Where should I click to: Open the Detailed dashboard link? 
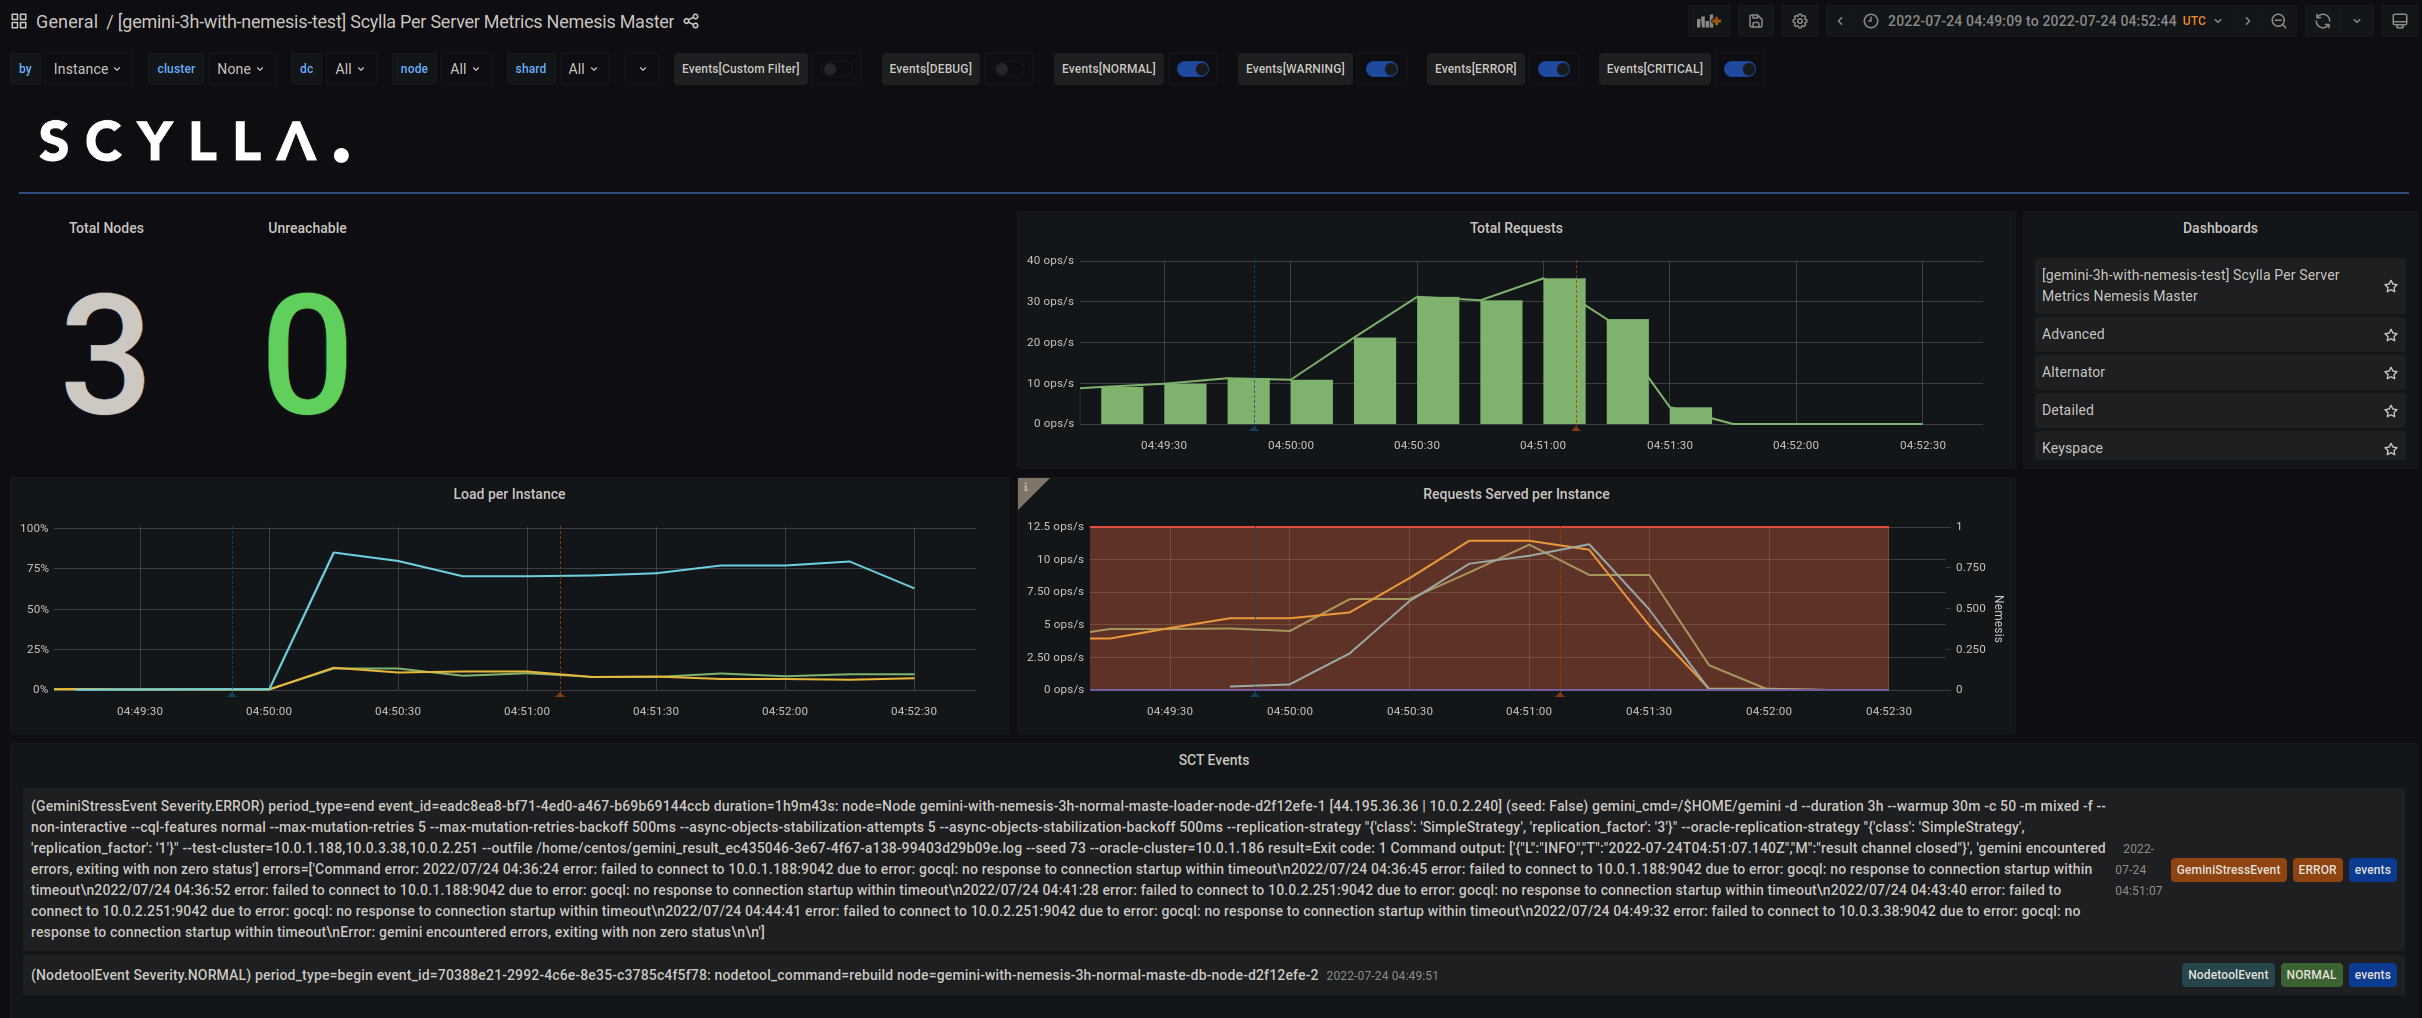2067,410
